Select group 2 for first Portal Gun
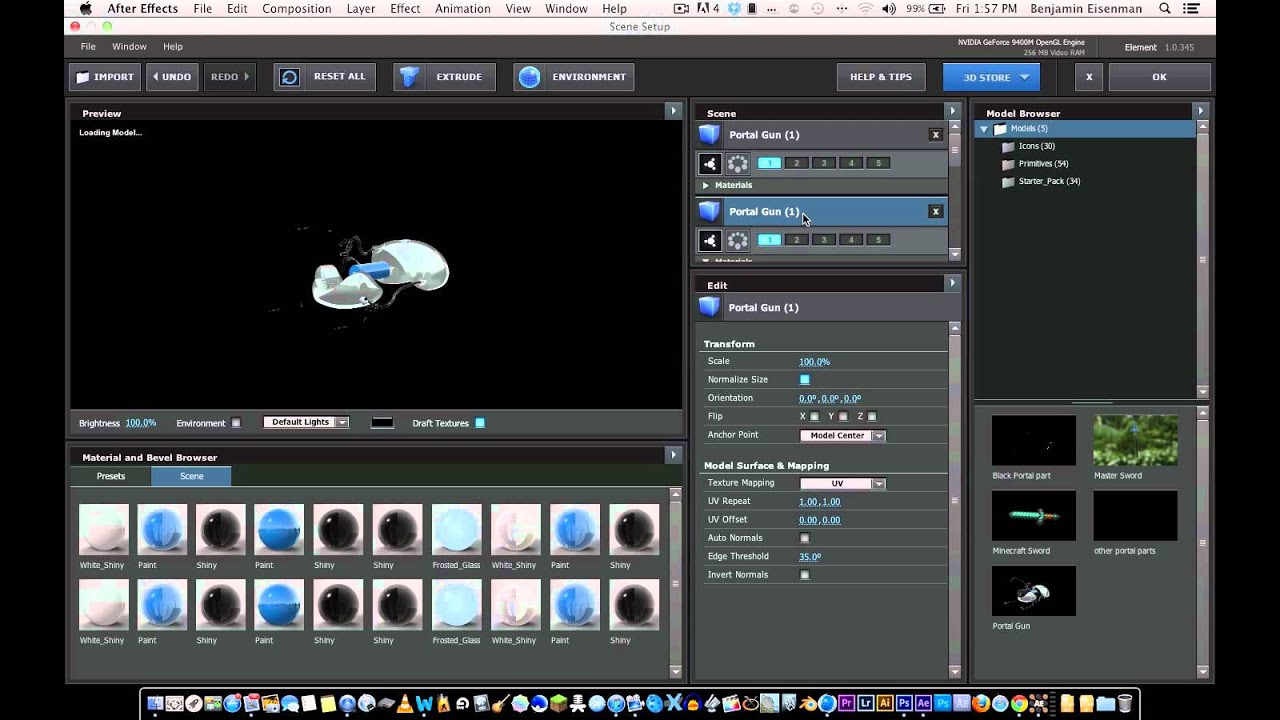This screenshot has width=1280, height=720. point(796,163)
